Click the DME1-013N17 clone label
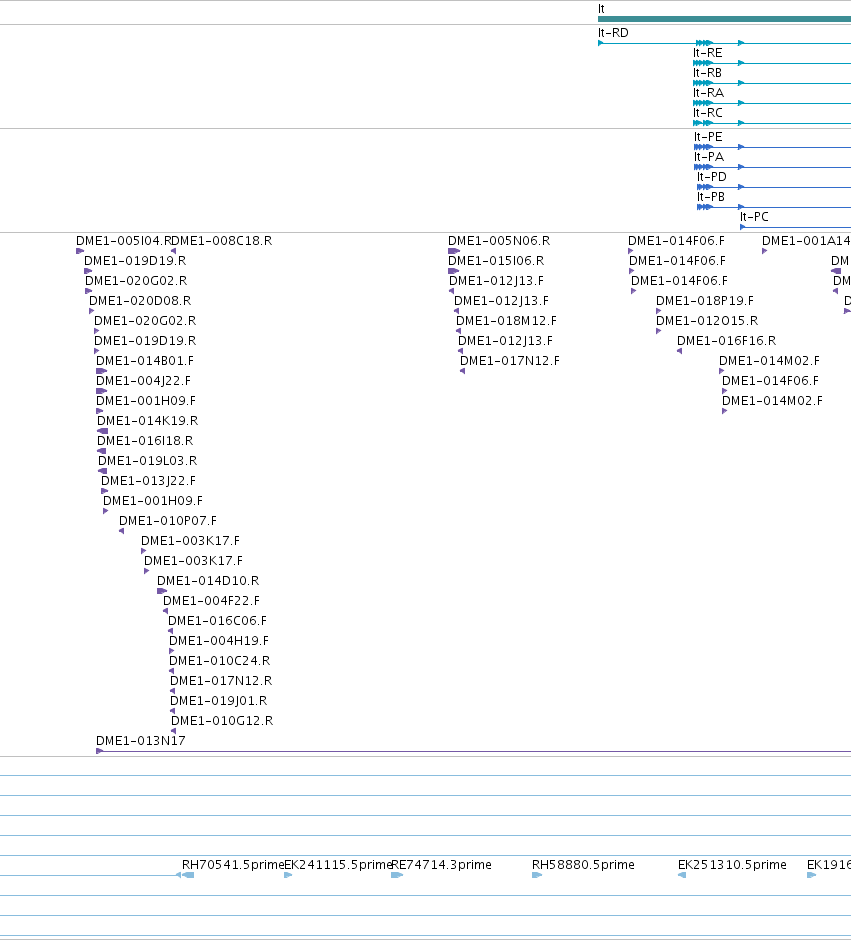The image size is (851, 940). coord(141,740)
